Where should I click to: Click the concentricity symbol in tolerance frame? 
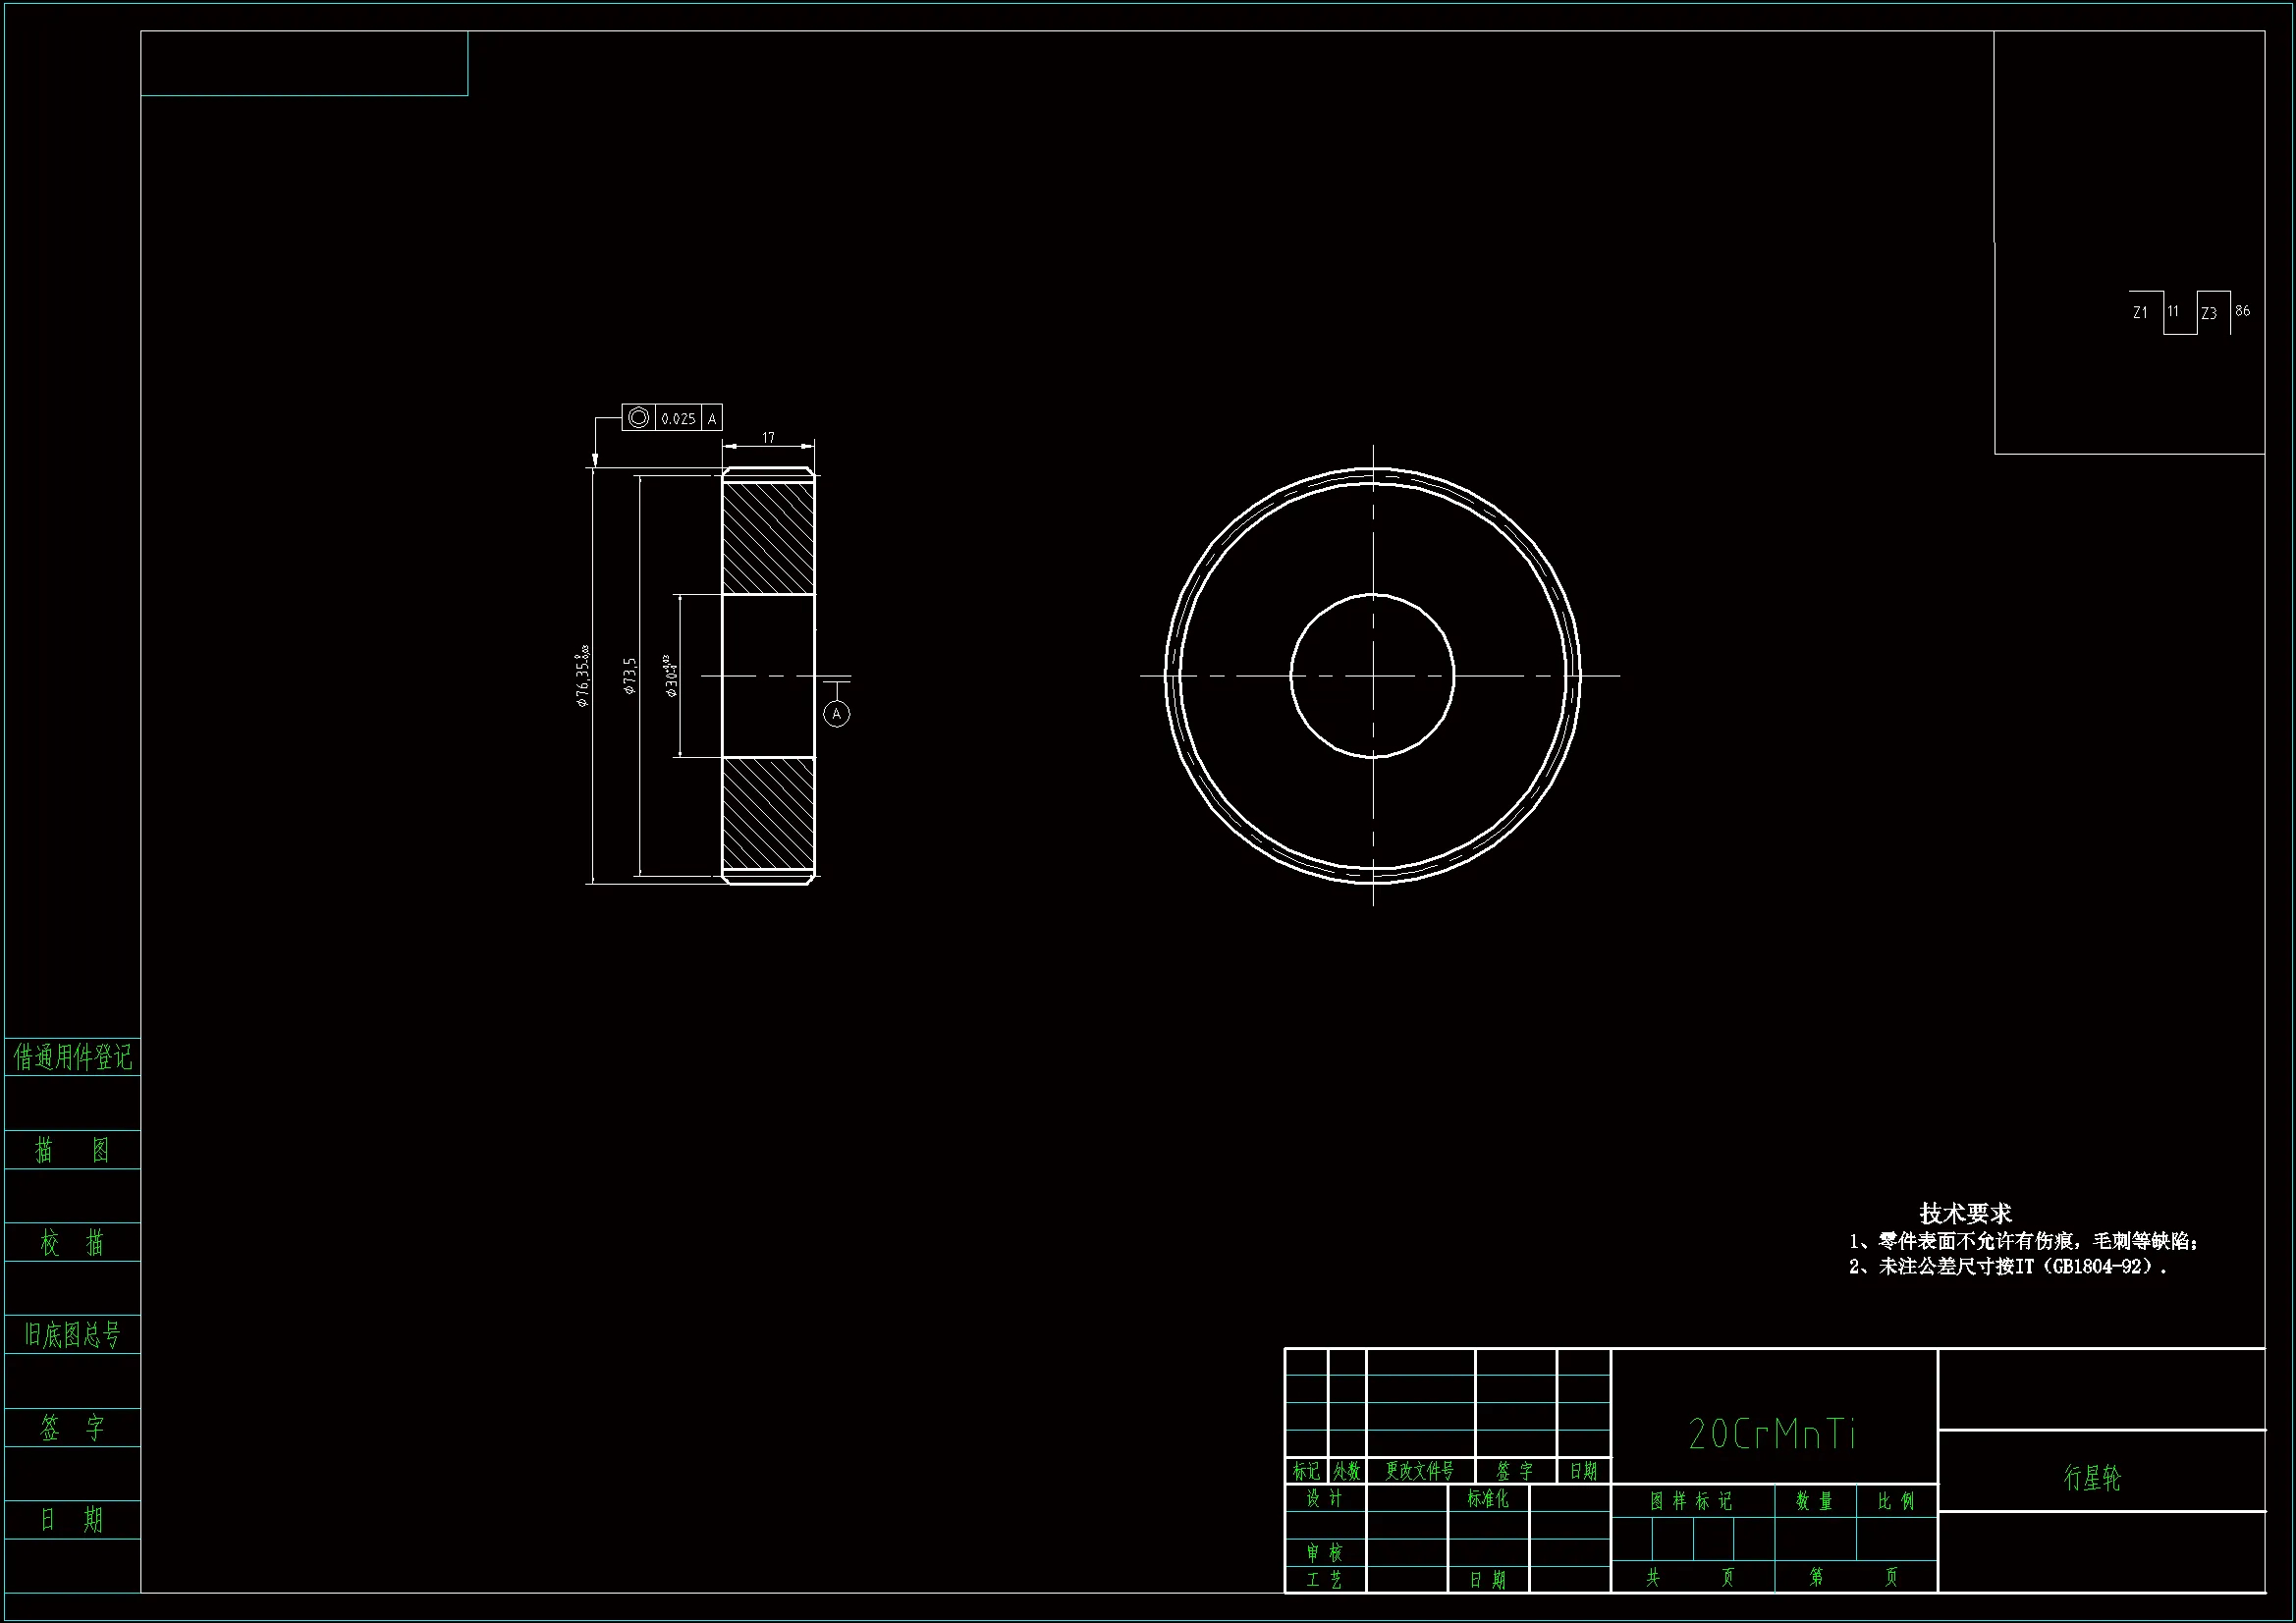[x=638, y=418]
